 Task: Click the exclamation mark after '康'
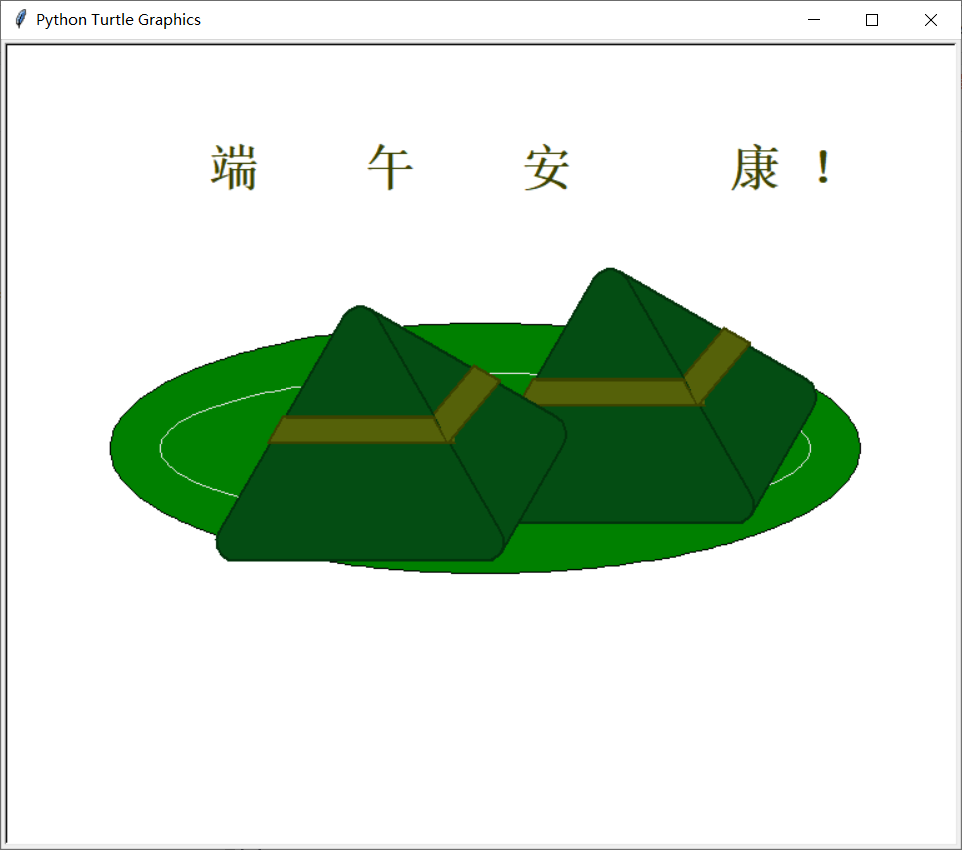point(824,167)
